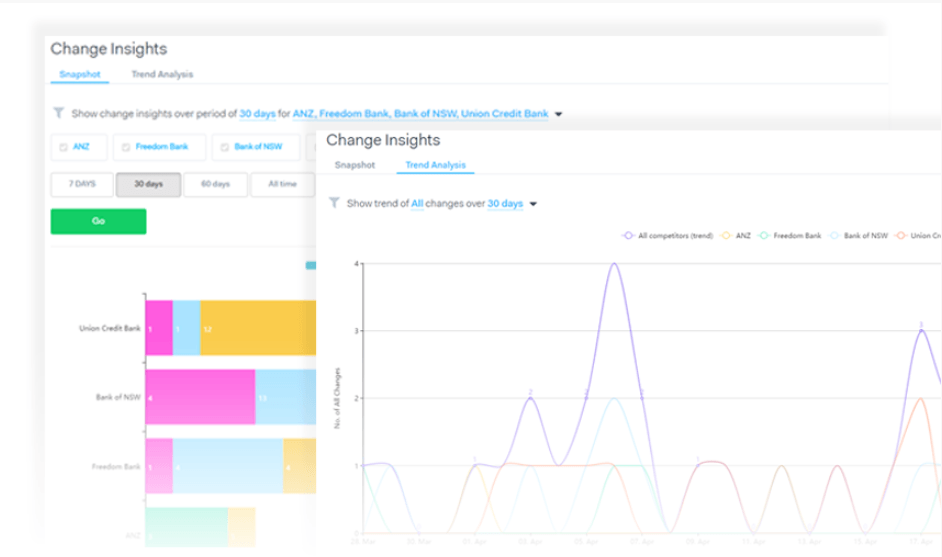942x557 pixels.
Task: Switch to the Trend Analysis tab in the left panel
Action: (x=162, y=75)
